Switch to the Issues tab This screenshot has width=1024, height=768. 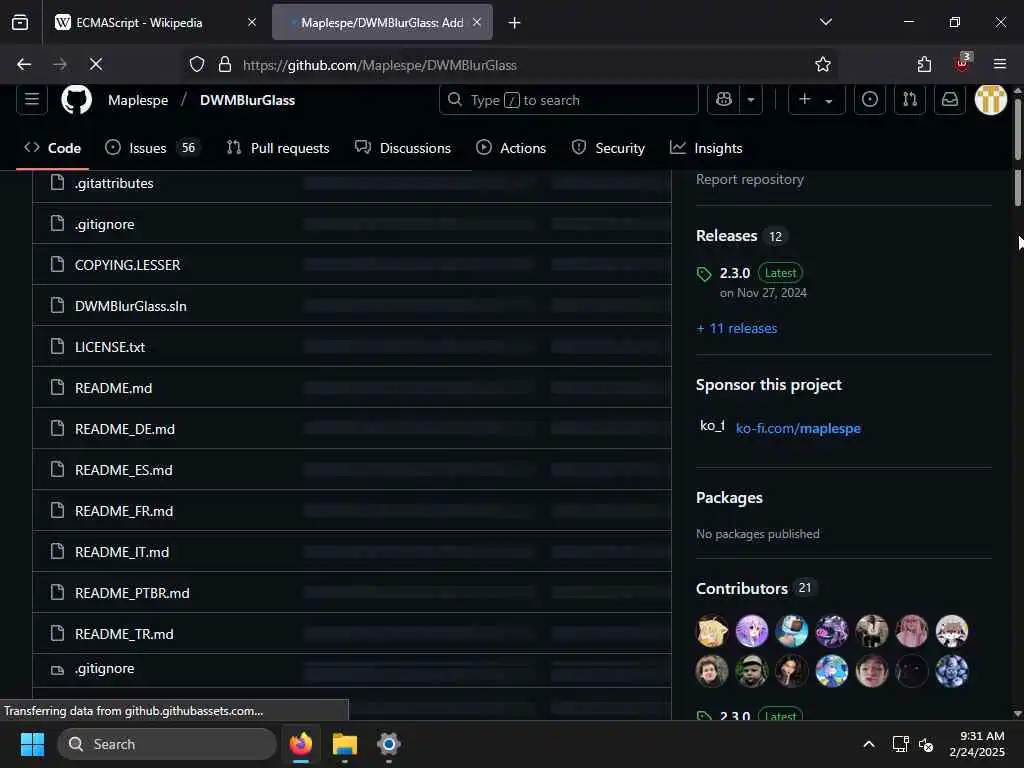(152, 148)
